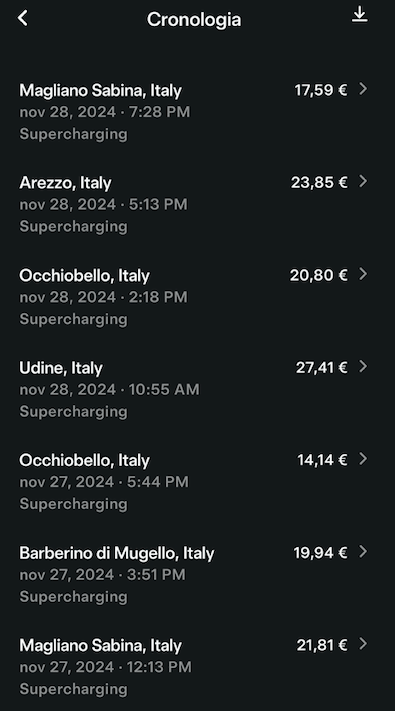Open the Udine, Italy charging entry
This screenshot has height=711, width=395.
197,389
